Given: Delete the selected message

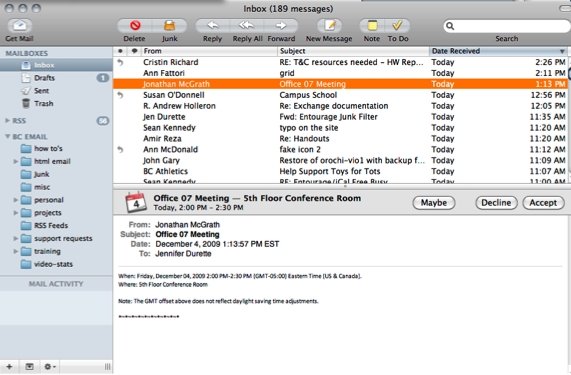Looking at the screenshot, I should [135, 25].
